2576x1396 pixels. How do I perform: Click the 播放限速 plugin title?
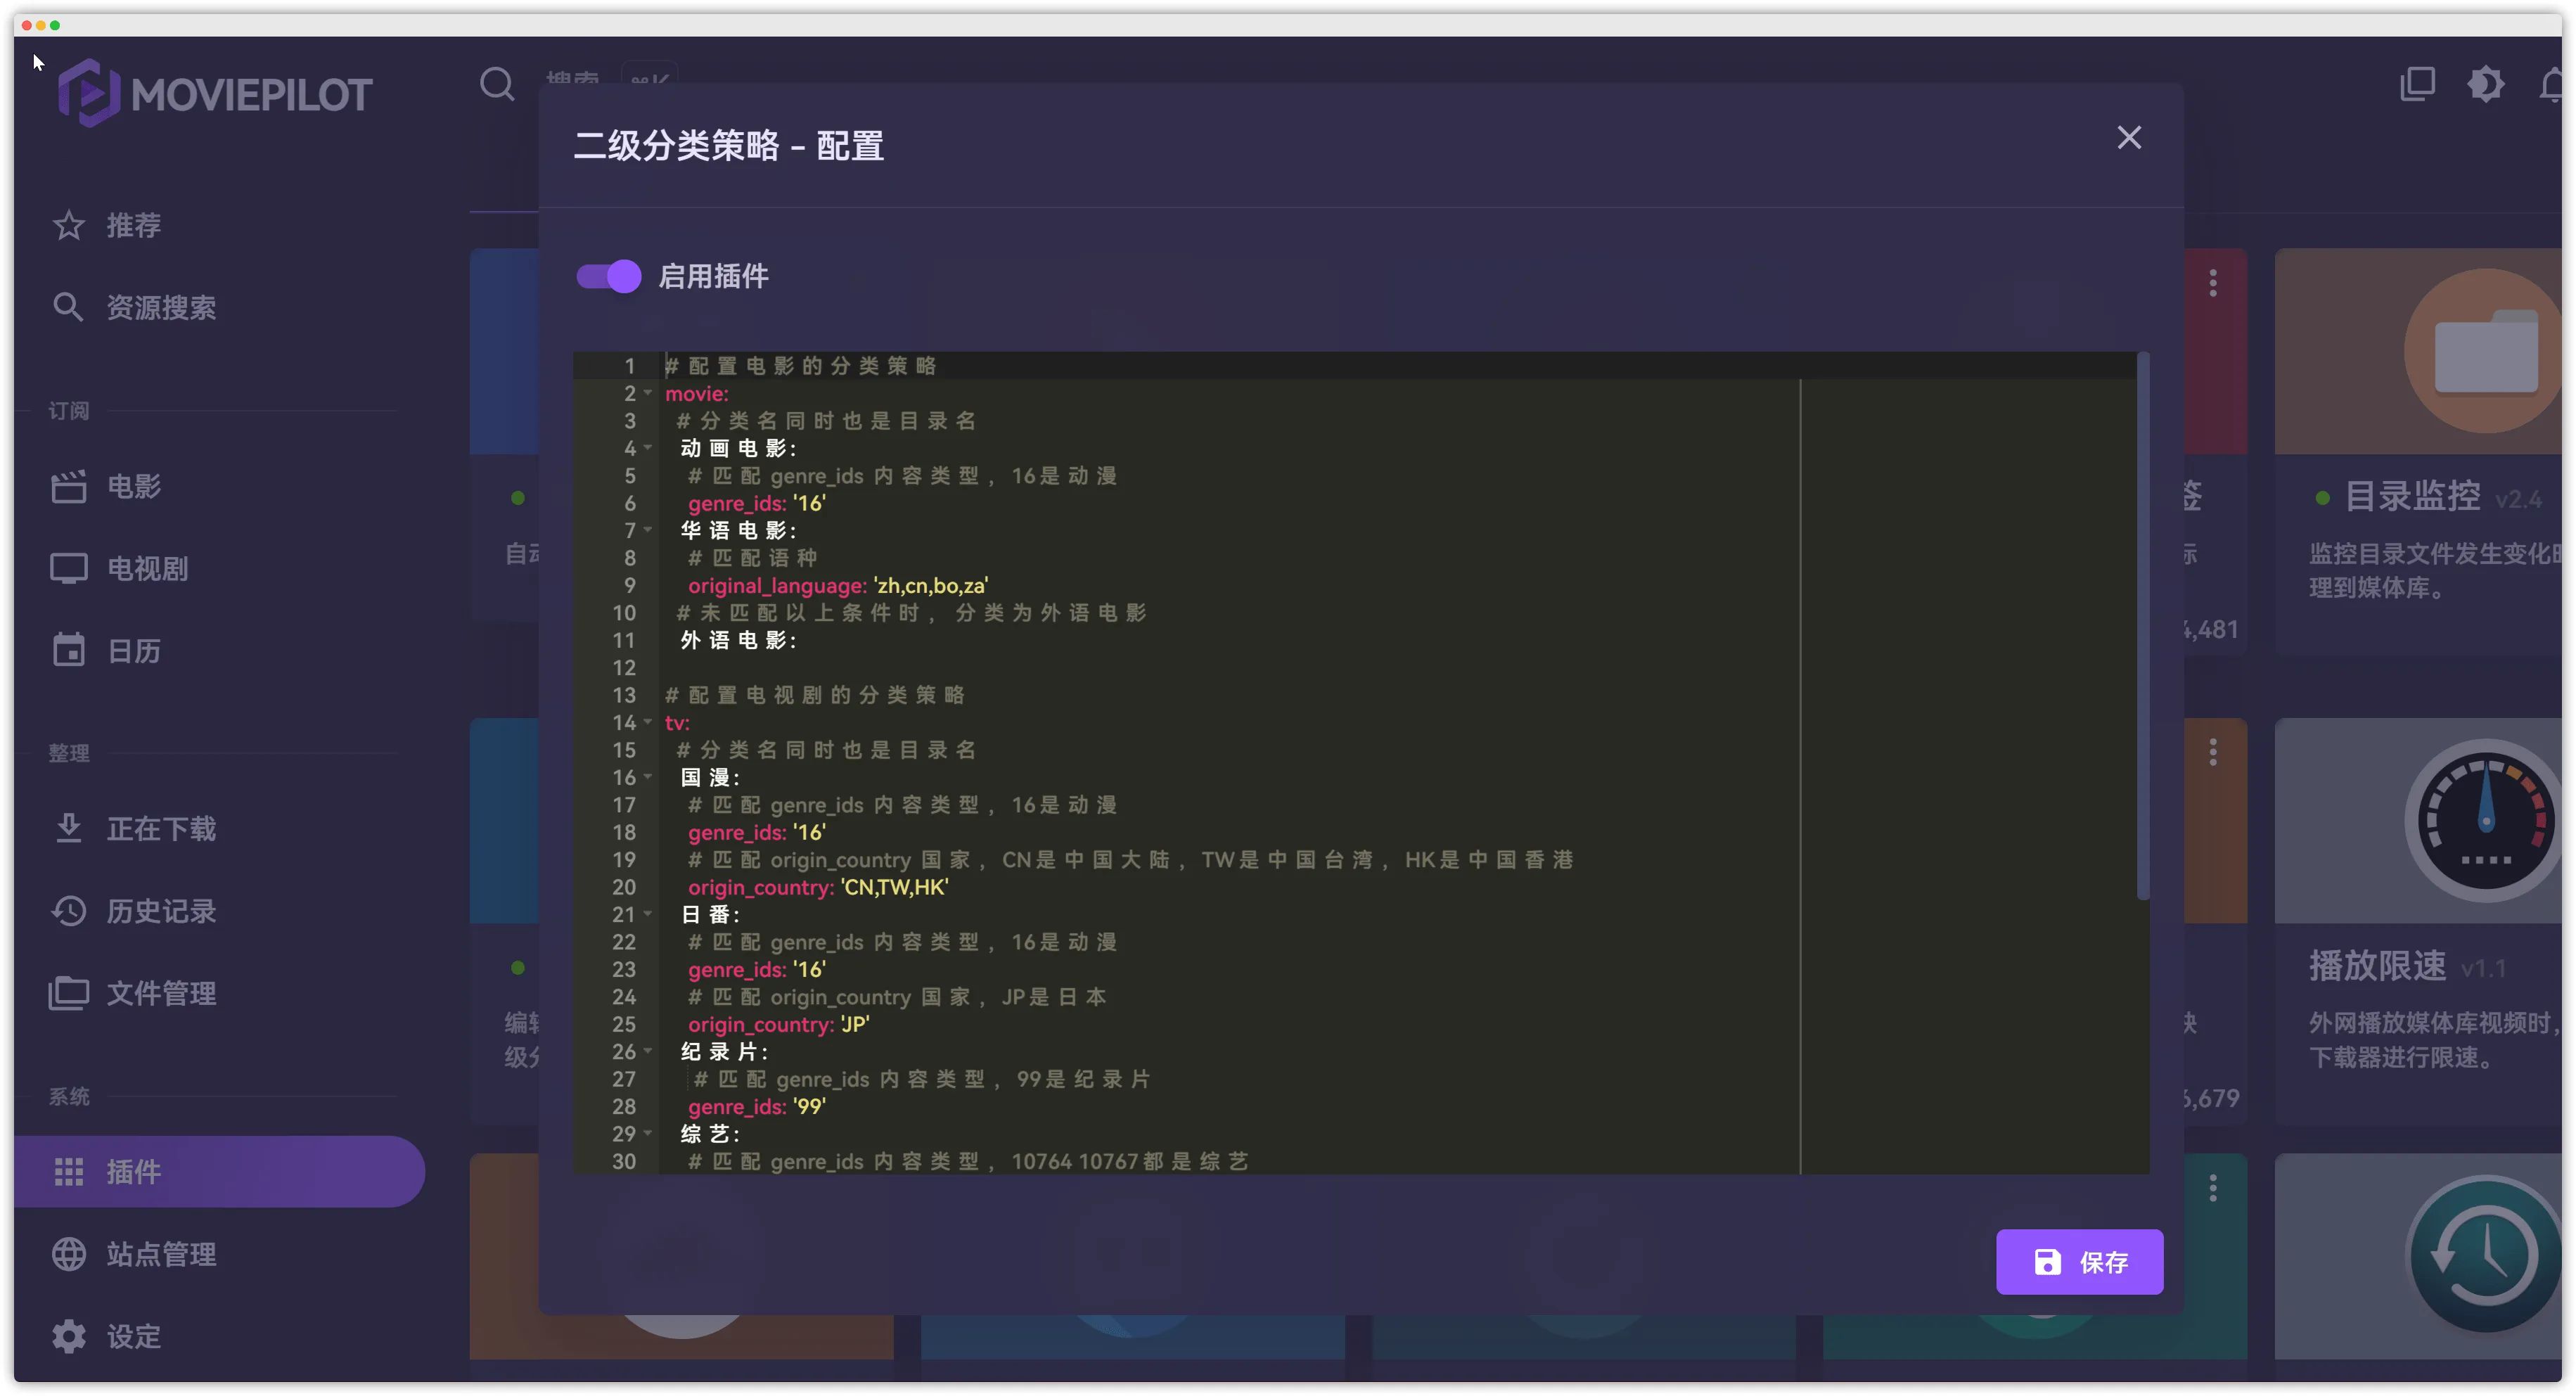tap(2377, 966)
